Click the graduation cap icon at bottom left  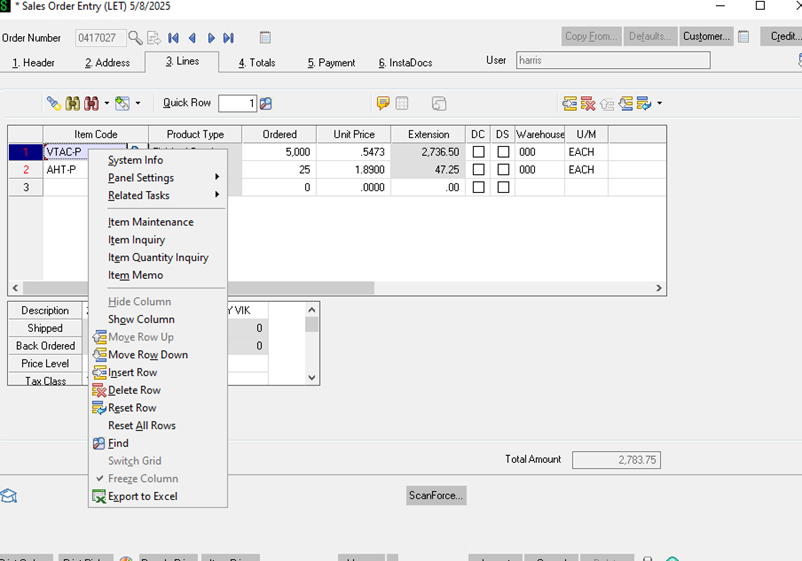coord(9,496)
